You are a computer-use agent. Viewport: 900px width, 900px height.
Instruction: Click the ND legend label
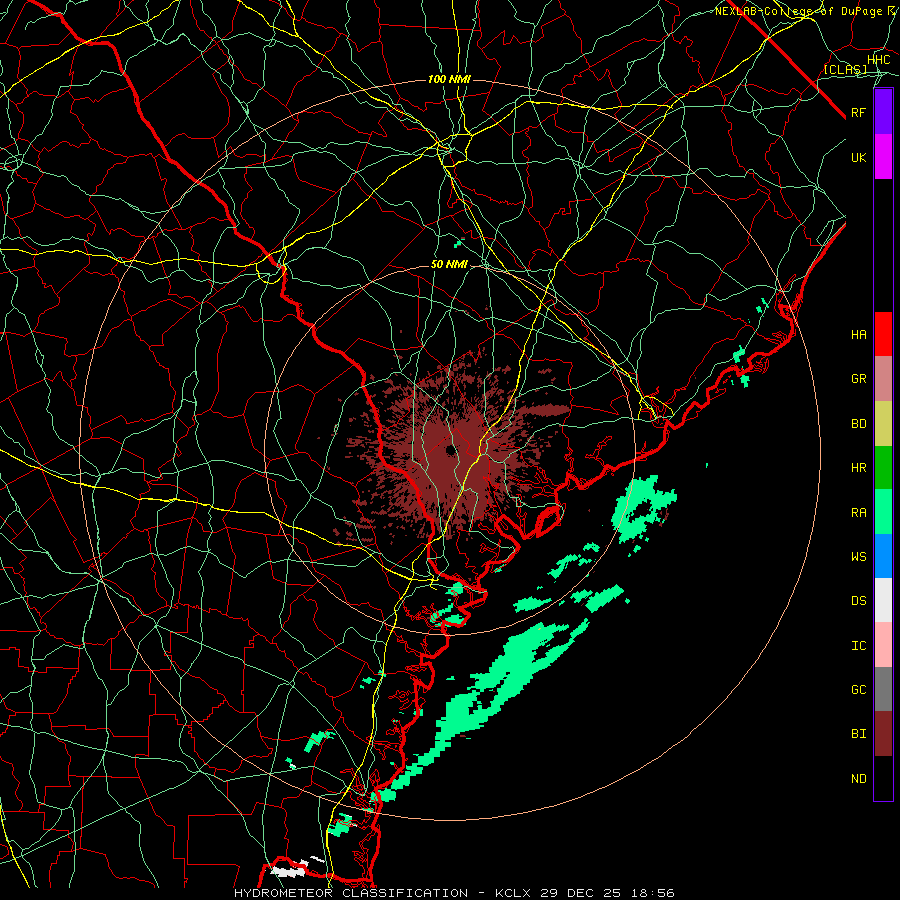[x=859, y=779]
